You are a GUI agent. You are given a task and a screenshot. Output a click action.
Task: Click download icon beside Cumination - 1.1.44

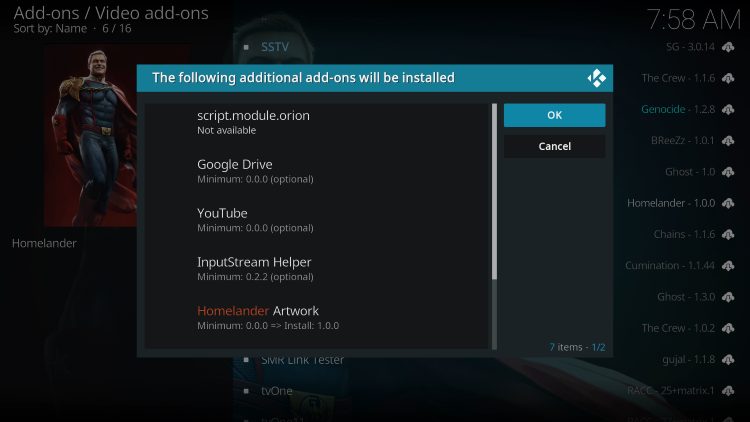point(728,266)
